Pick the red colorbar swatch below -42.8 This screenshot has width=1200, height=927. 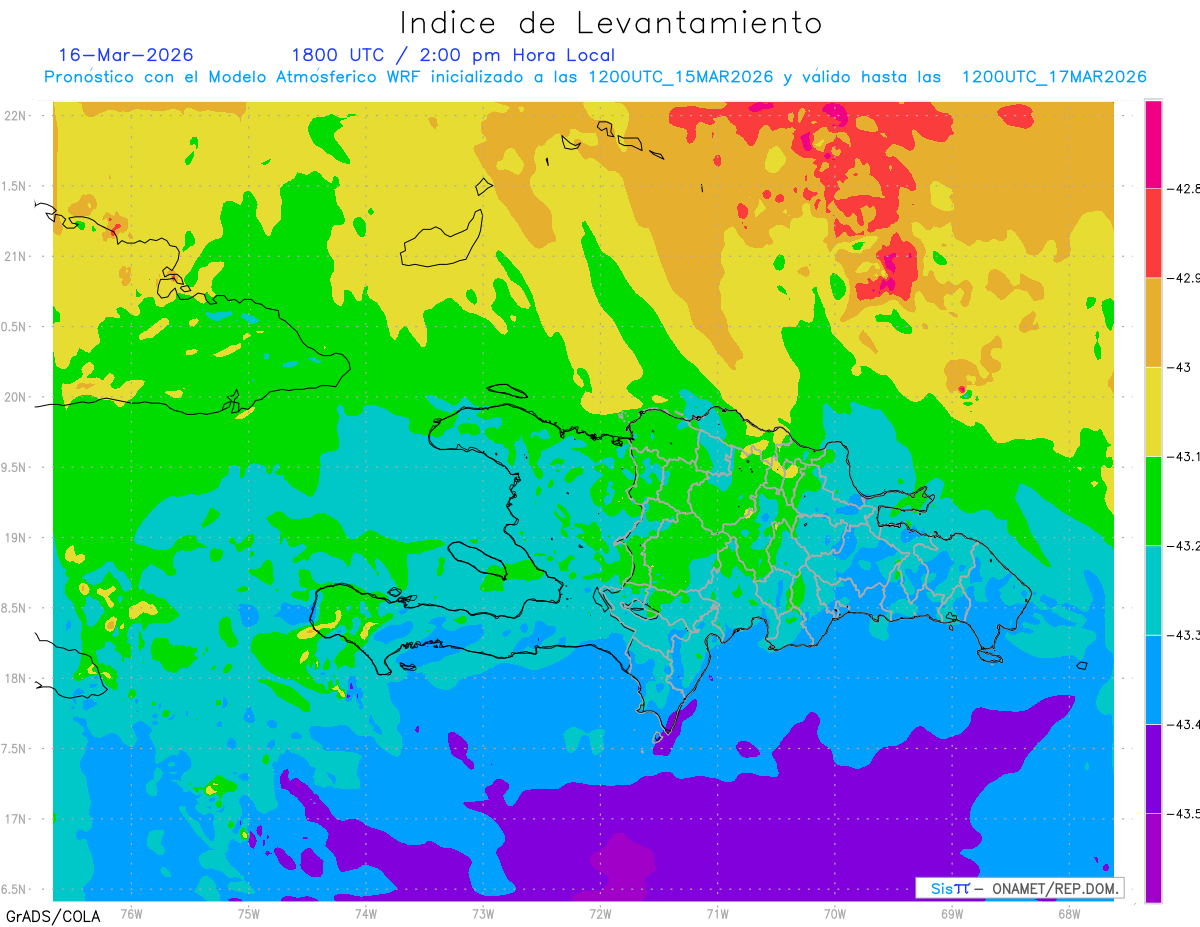(1154, 233)
